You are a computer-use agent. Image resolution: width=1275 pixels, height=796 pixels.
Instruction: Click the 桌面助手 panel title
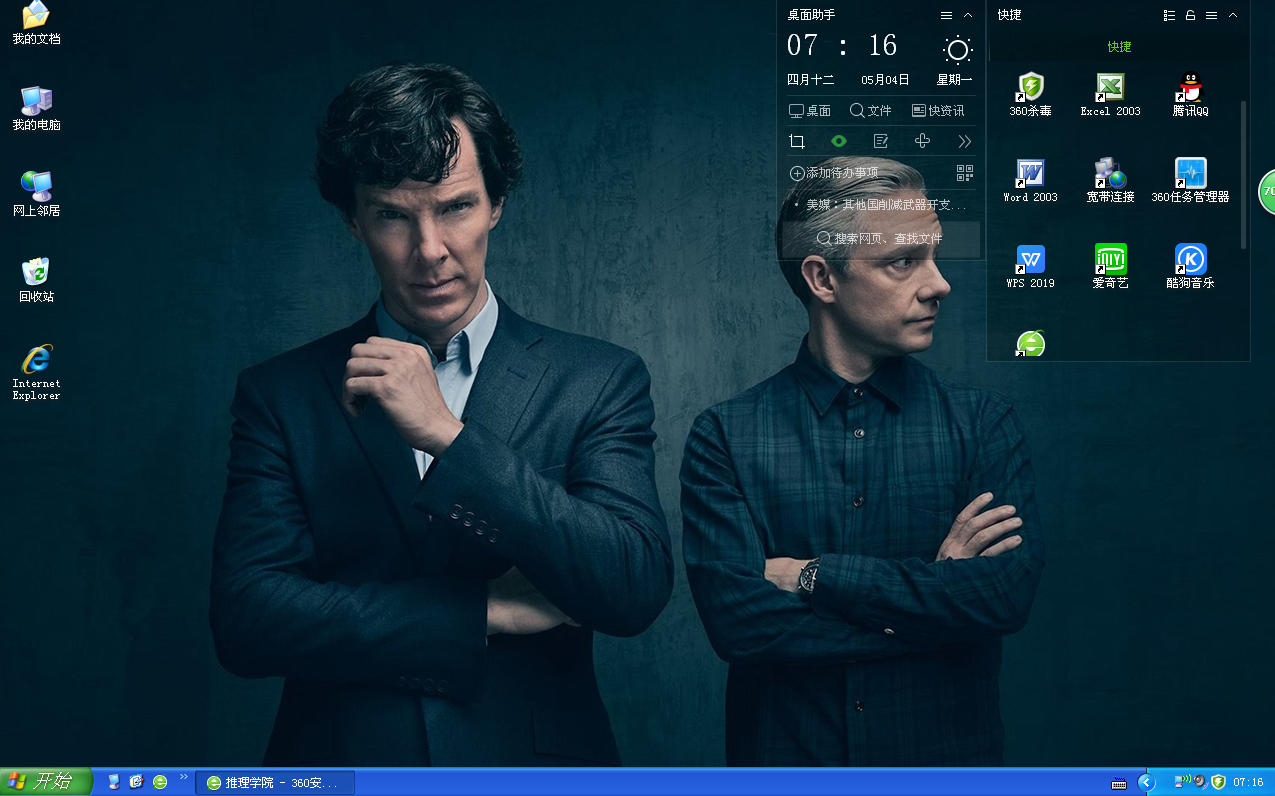(811, 15)
